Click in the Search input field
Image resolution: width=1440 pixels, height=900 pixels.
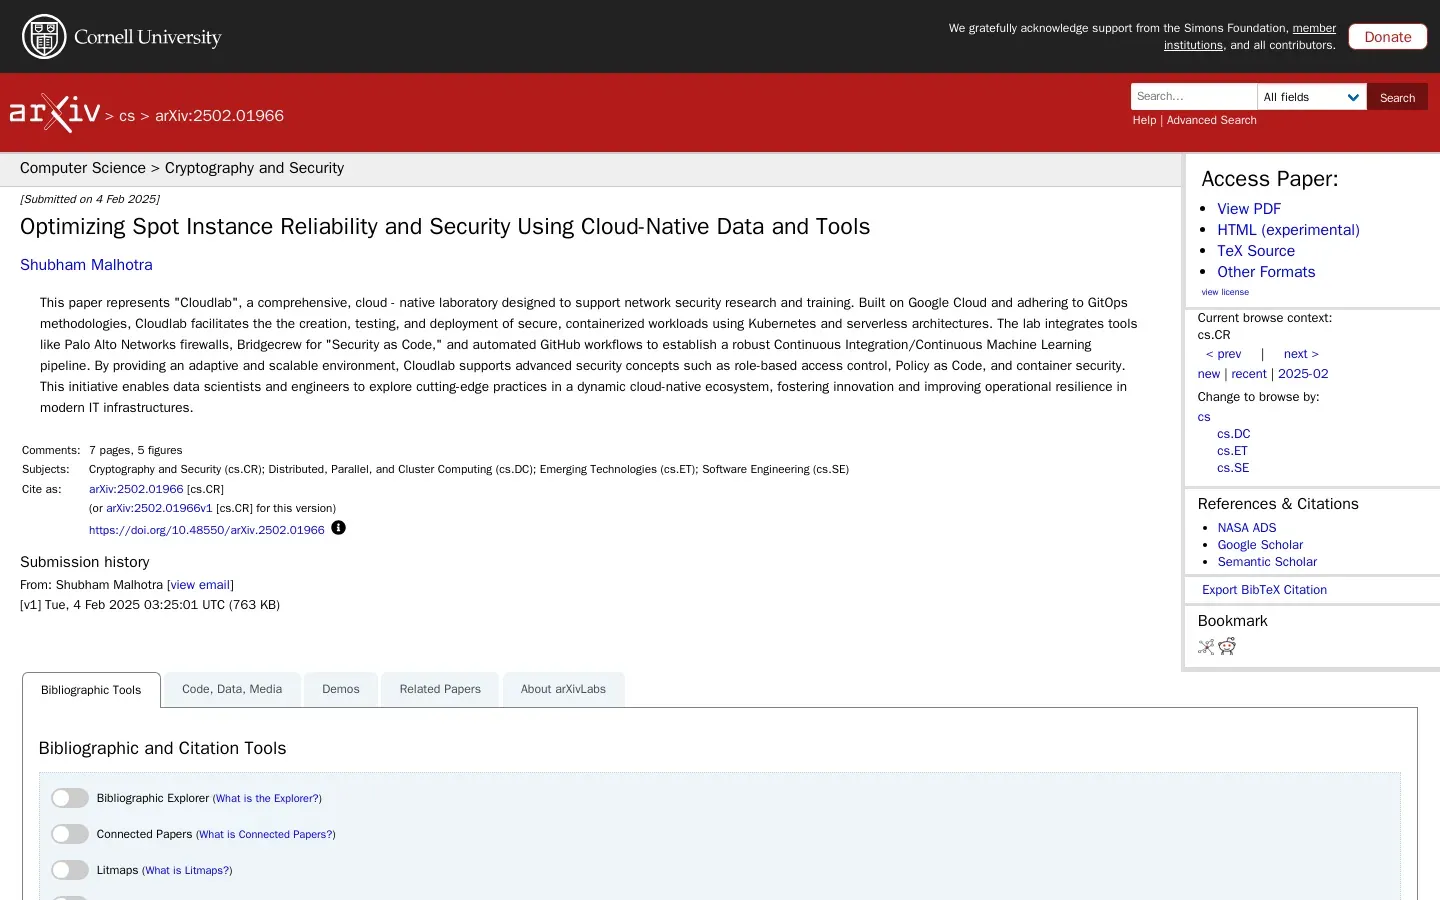[1194, 97]
